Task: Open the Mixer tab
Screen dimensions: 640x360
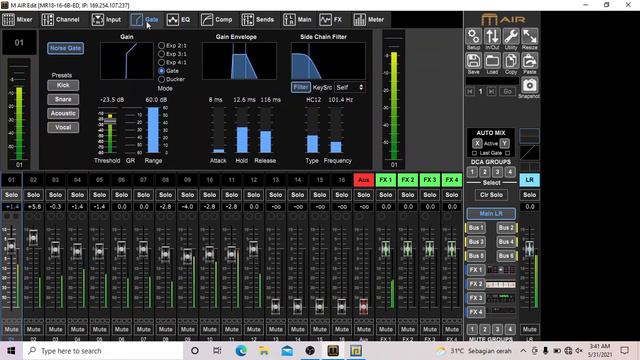Action: (x=18, y=20)
